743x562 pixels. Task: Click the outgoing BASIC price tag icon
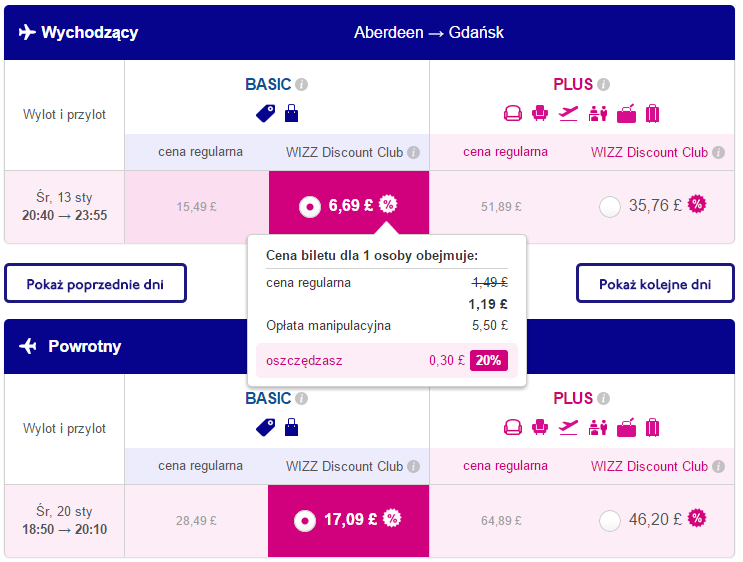[x=265, y=114]
